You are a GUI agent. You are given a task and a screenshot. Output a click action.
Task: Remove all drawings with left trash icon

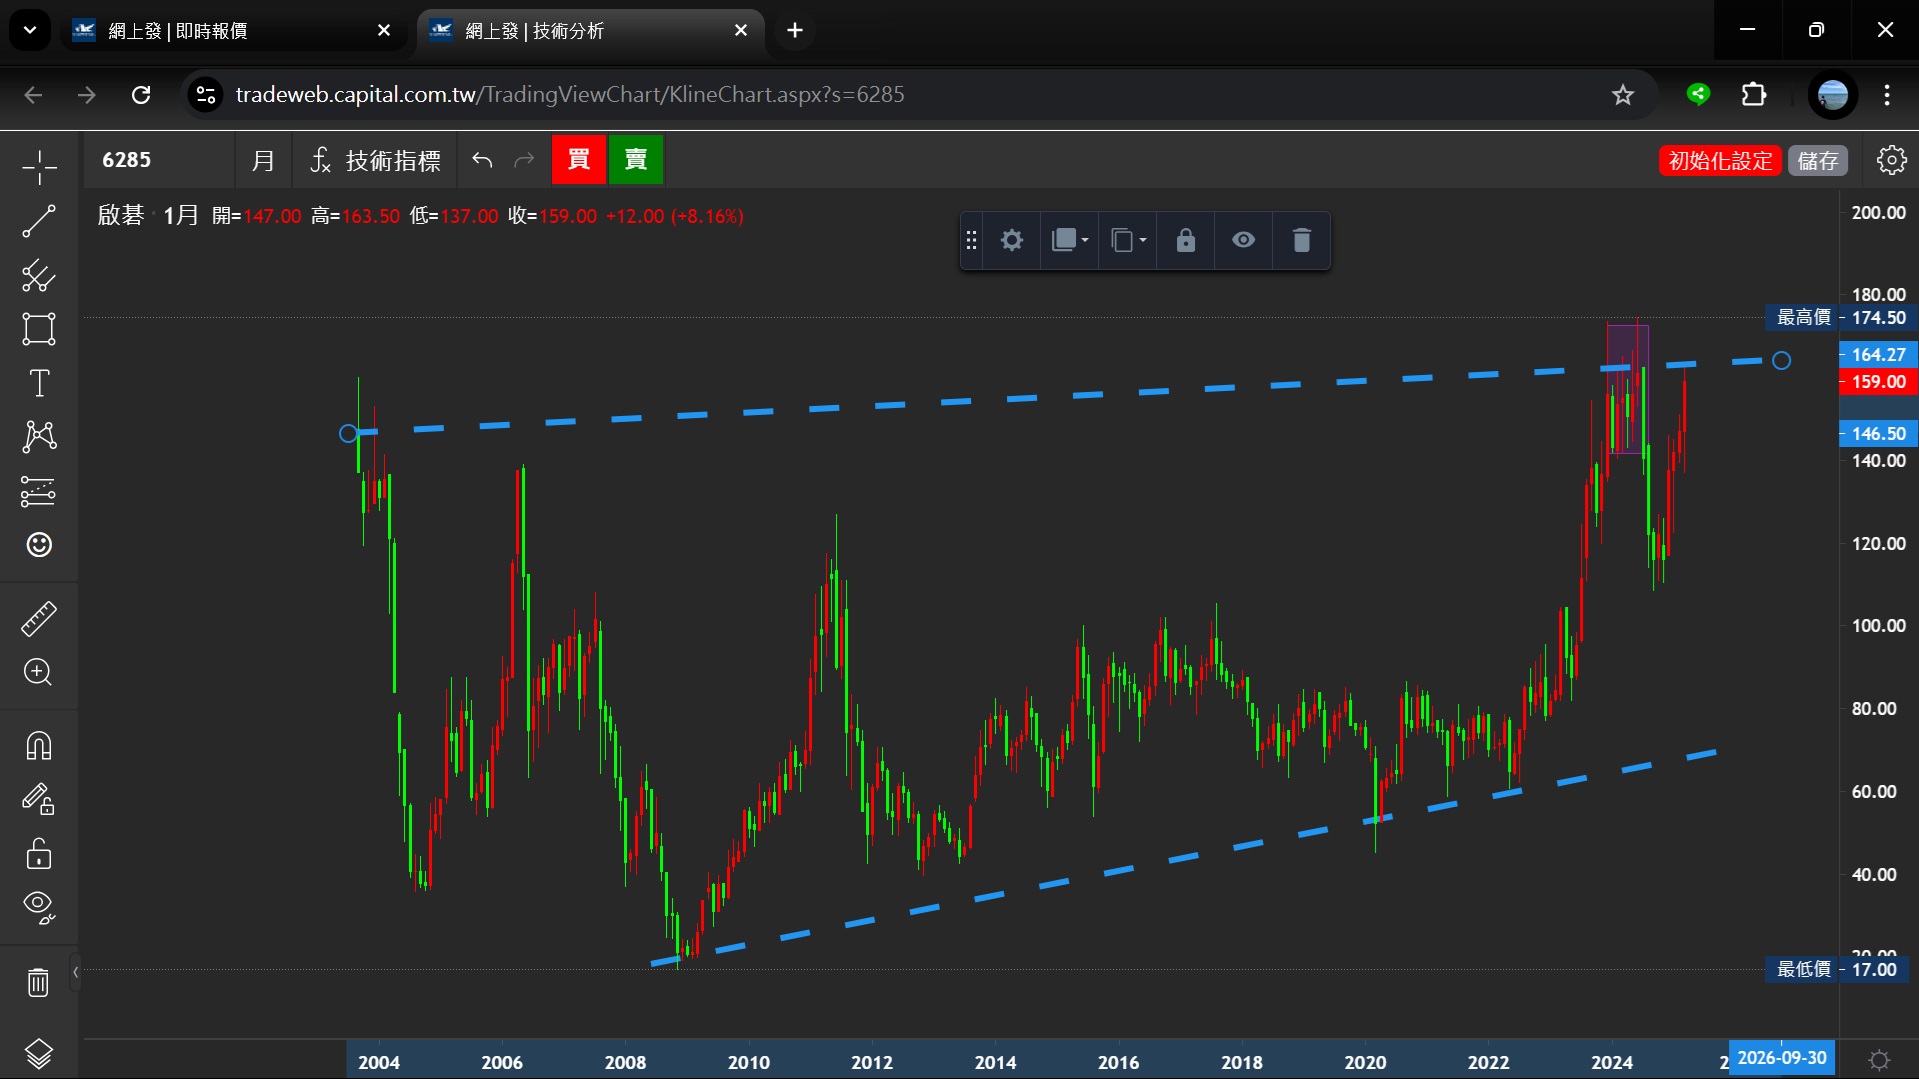tap(38, 983)
